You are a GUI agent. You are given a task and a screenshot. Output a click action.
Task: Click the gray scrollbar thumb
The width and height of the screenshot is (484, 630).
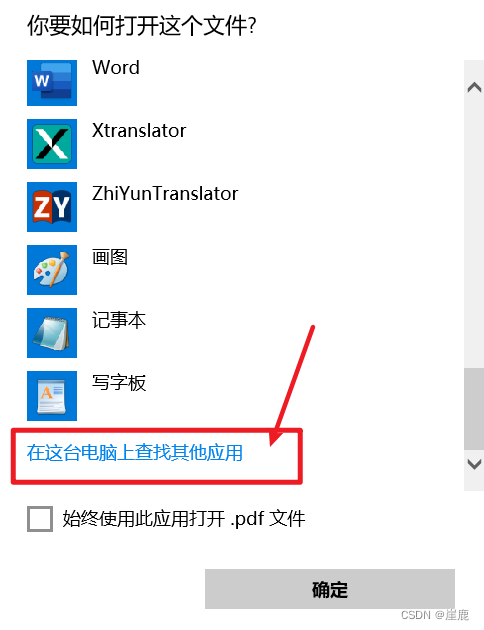point(474,409)
